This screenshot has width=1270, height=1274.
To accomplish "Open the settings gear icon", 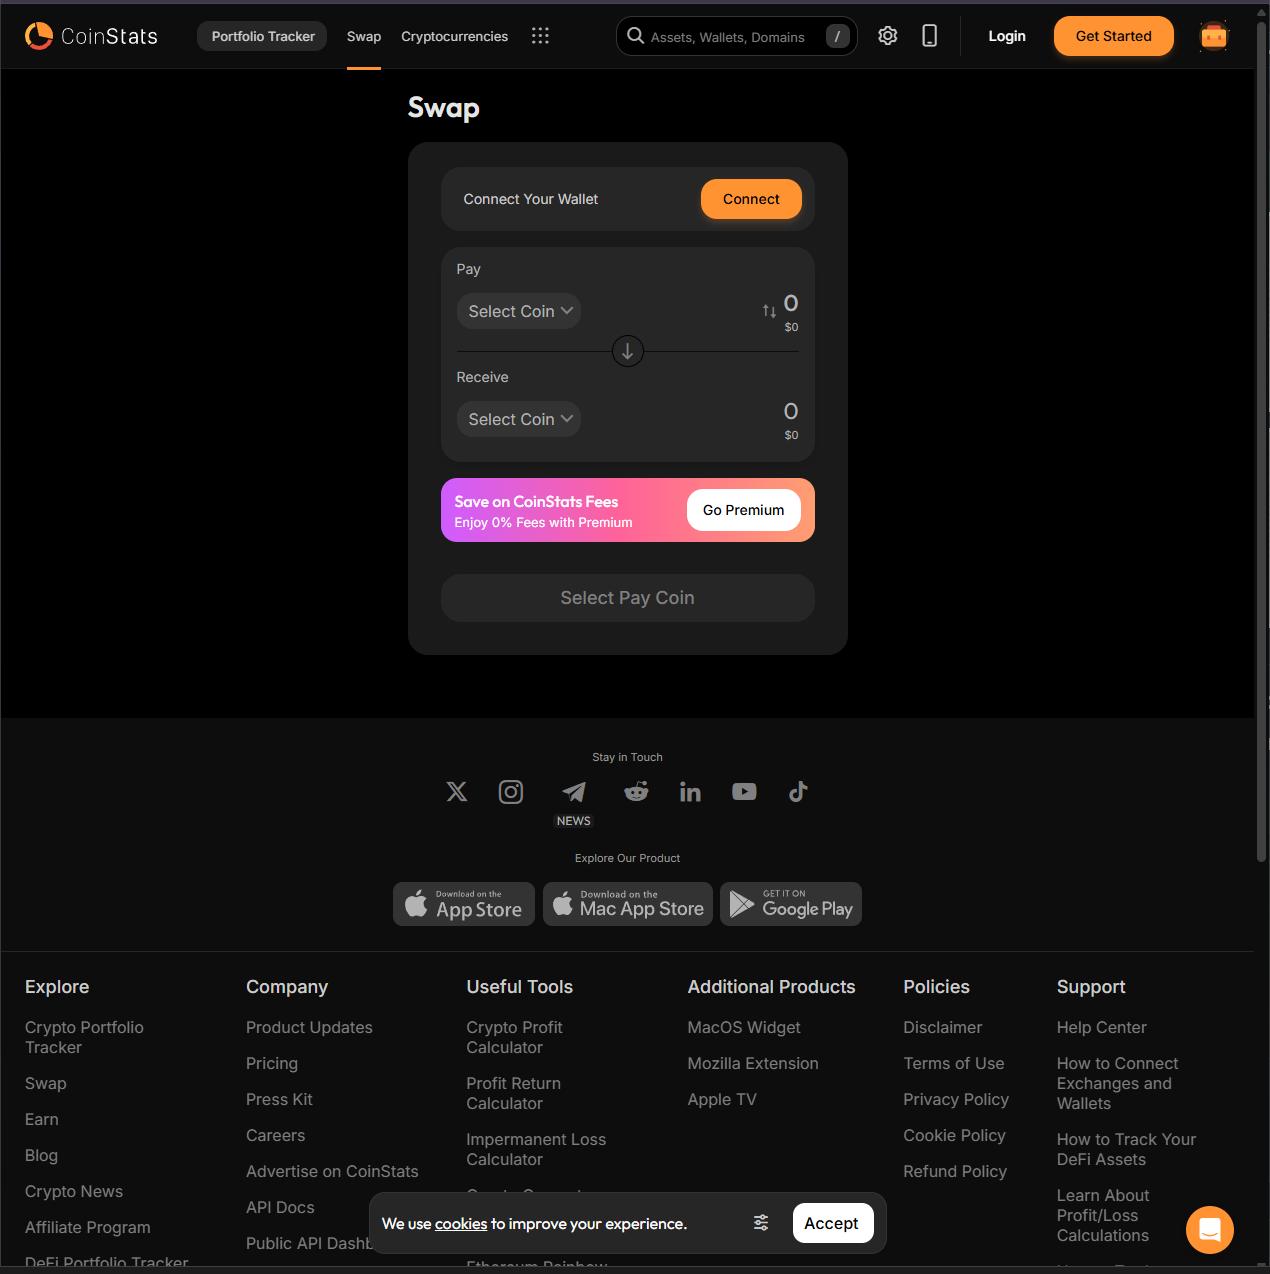I will click(887, 36).
